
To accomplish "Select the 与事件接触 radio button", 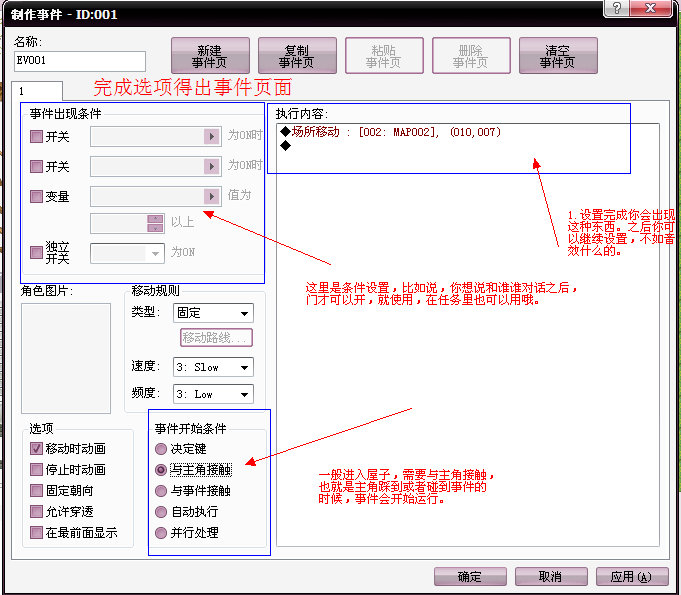I will [161, 491].
